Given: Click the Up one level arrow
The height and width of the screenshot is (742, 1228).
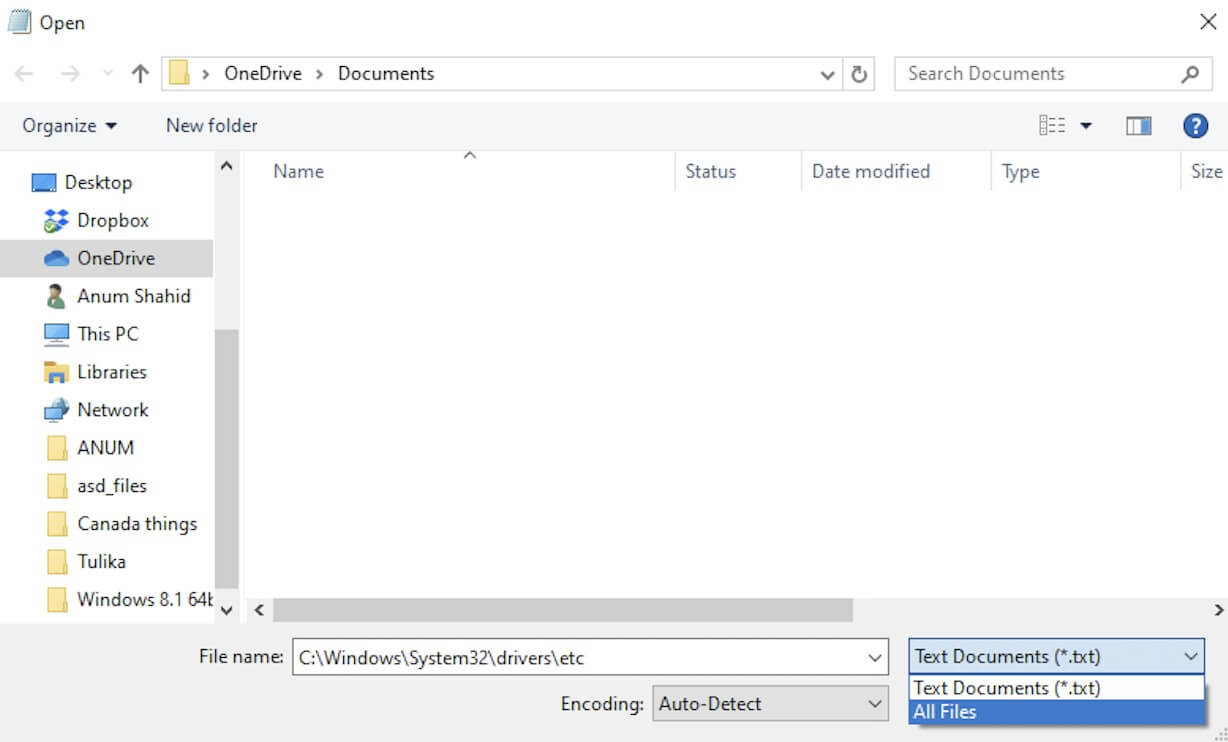Looking at the screenshot, I should 140,74.
